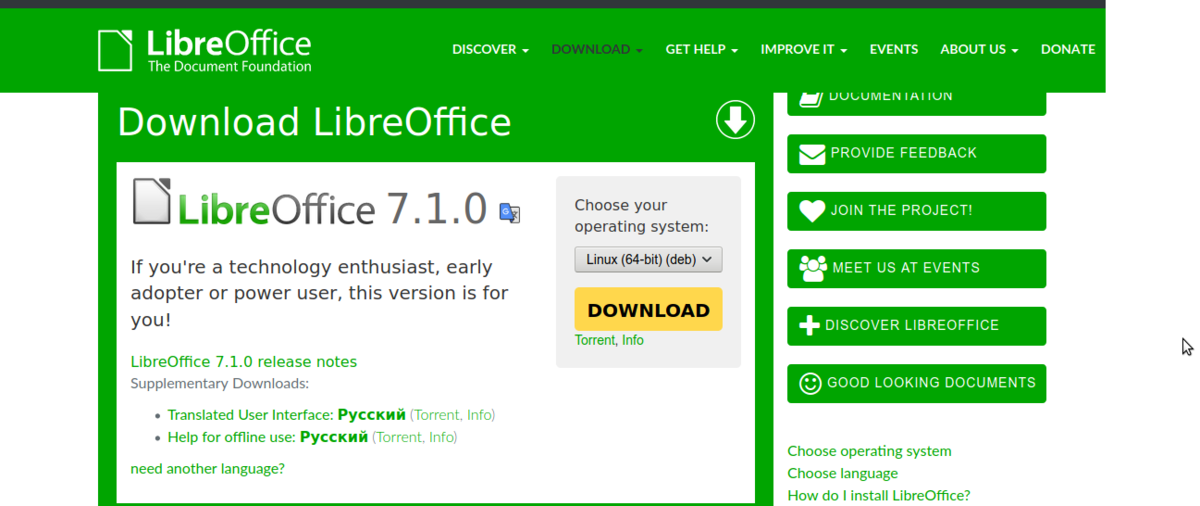Click Русский for Translated User Interface
Image resolution: width=1200 pixels, height=506 pixels.
372,414
